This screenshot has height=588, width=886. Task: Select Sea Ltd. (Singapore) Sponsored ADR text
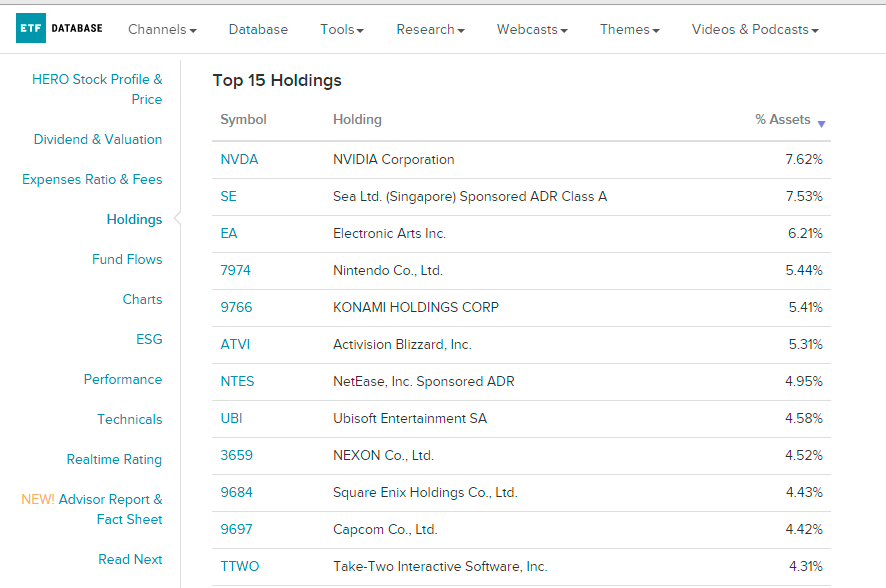pyautogui.click(x=470, y=197)
